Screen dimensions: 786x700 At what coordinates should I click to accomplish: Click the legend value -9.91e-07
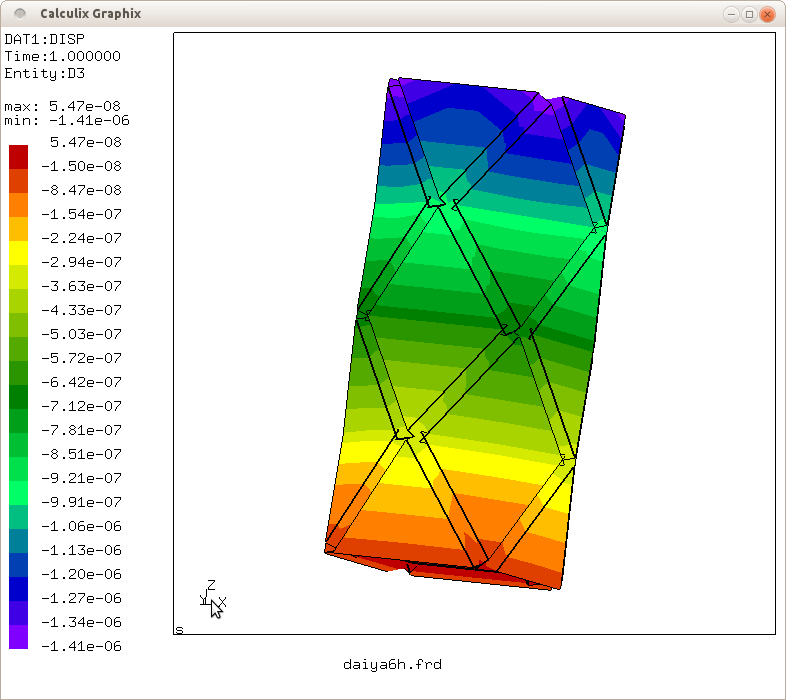(x=82, y=502)
